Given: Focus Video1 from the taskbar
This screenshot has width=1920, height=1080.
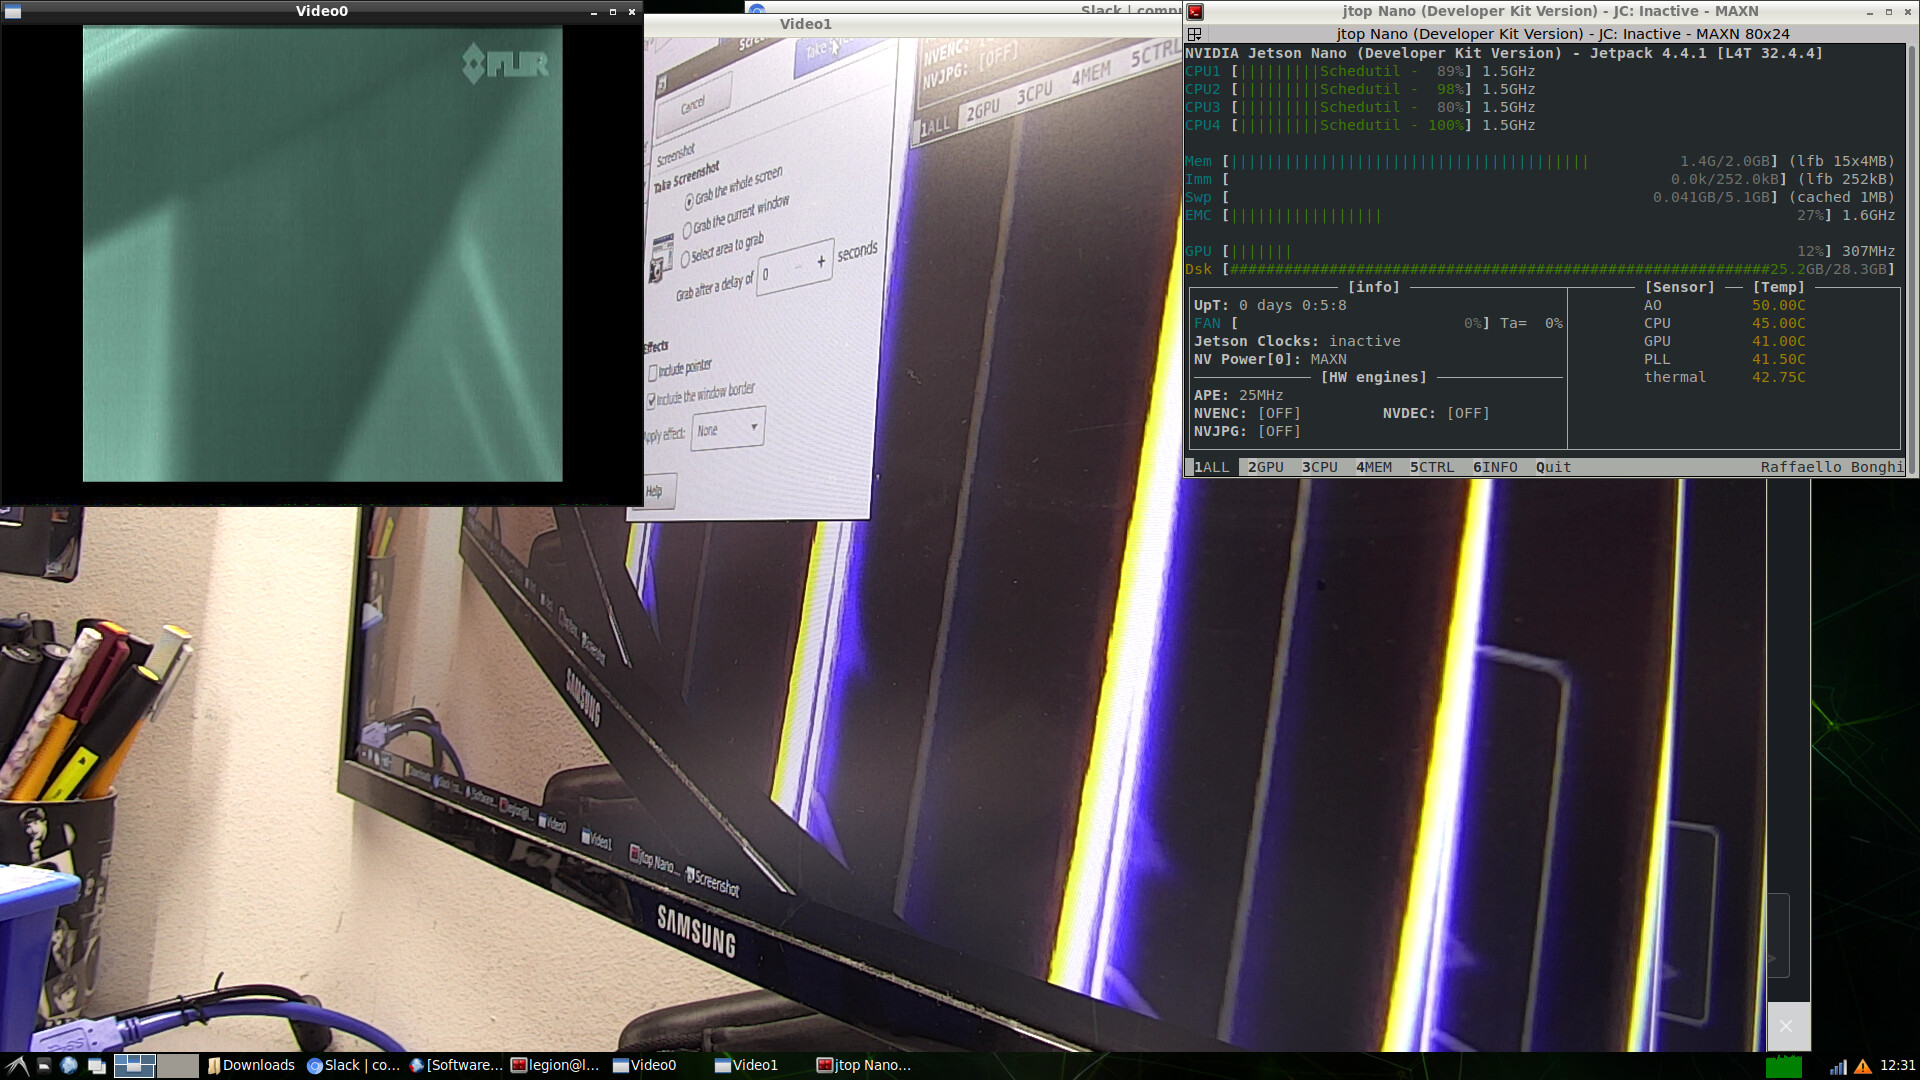Looking at the screenshot, I should pyautogui.click(x=746, y=1066).
